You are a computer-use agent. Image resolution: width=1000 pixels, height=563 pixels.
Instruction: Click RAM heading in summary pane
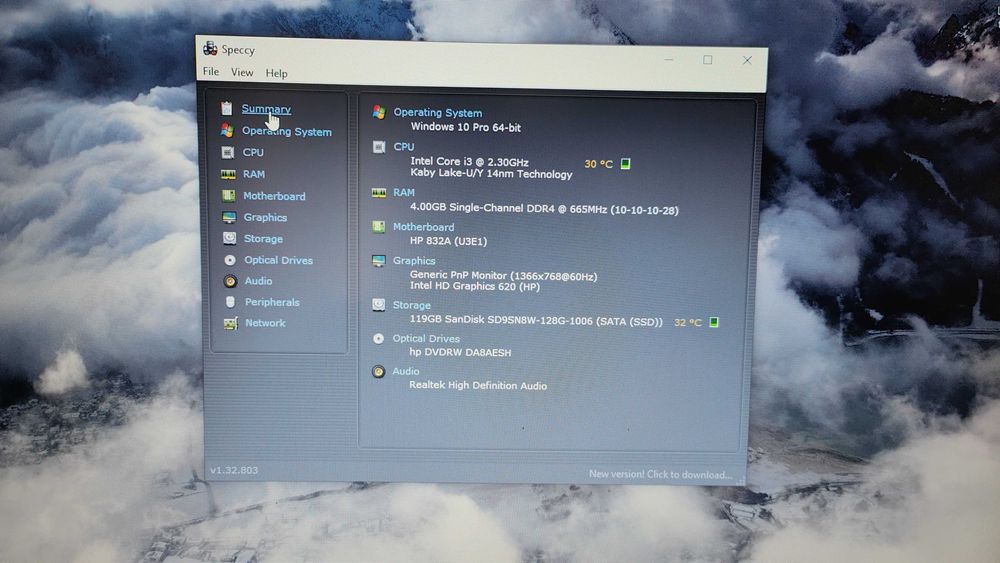pyautogui.click(x=404, y=193)
